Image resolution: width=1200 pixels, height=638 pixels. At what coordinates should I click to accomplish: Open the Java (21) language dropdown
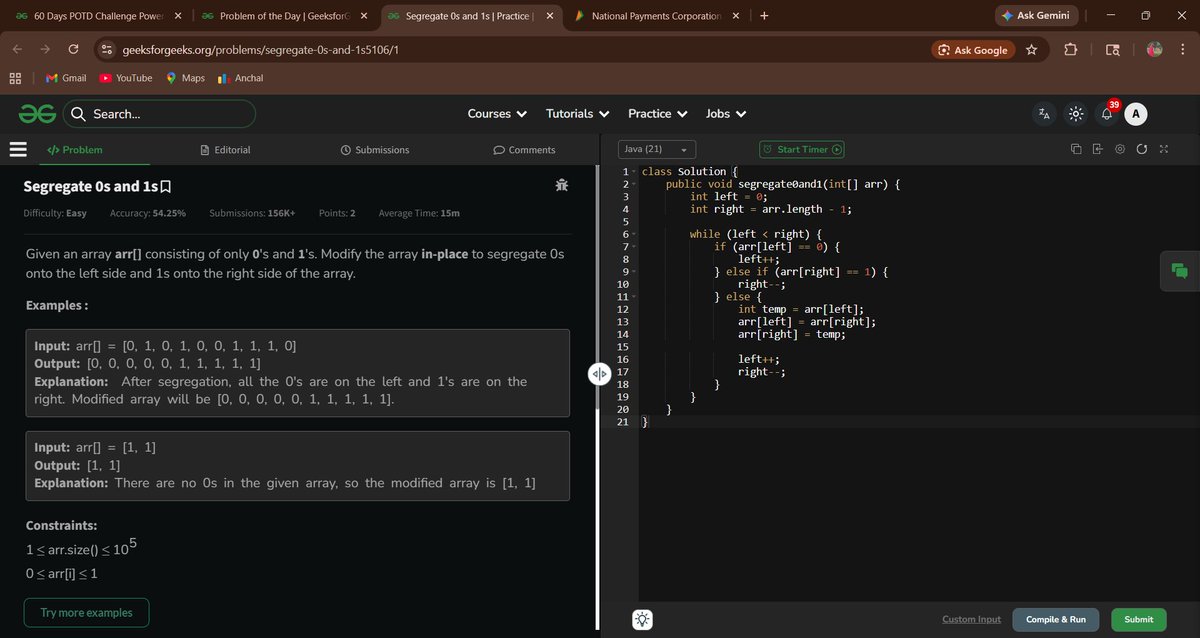(x=656, y=150)
